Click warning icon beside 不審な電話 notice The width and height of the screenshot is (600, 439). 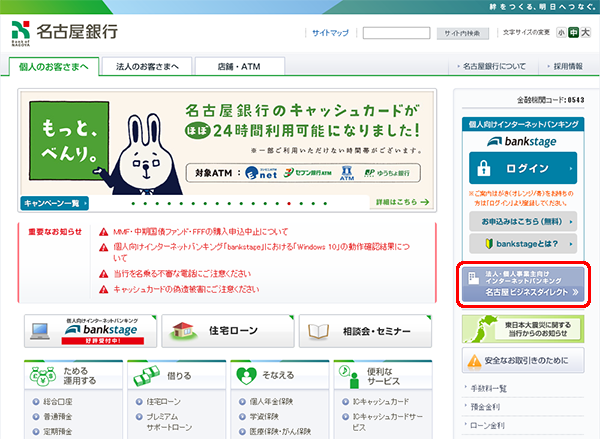(x=103, y=274)
